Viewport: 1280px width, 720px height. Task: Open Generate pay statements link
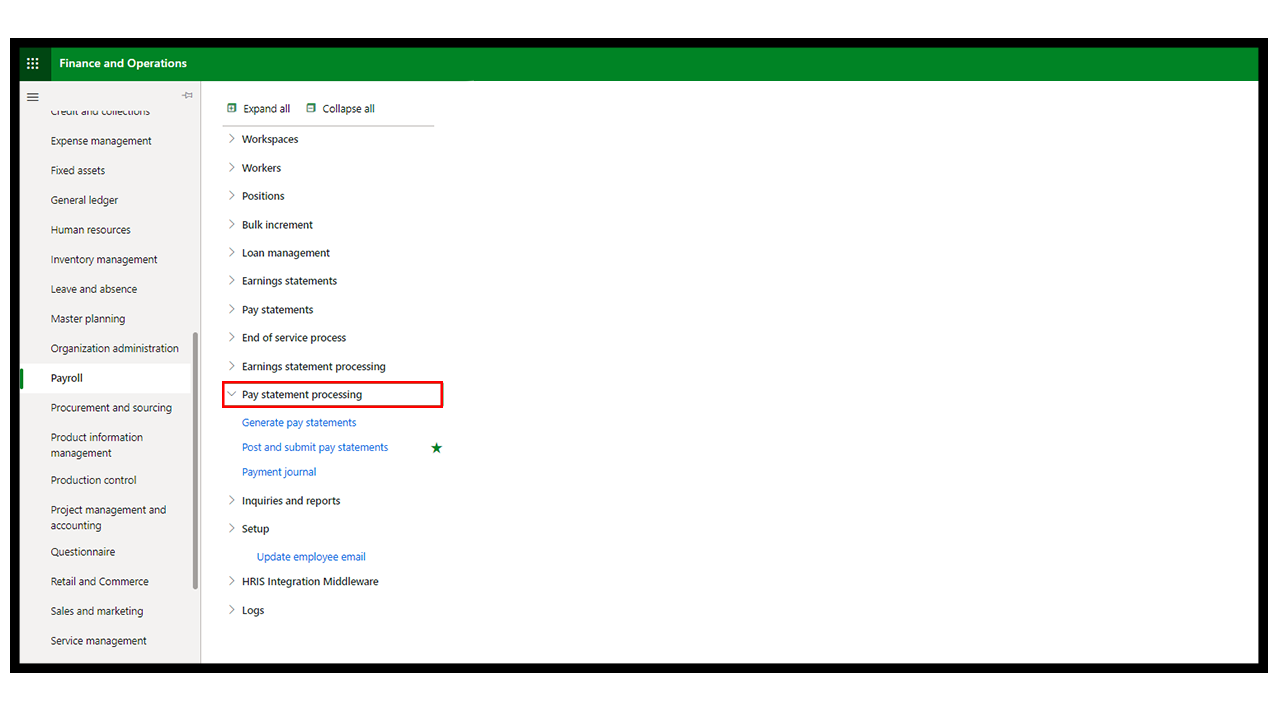click(299, 423)
